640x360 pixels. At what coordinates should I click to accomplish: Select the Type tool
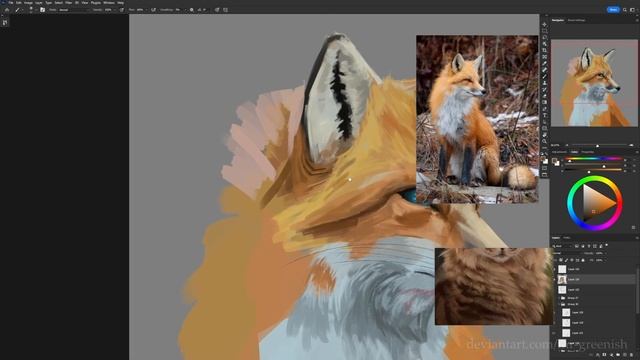click(544, 115)
